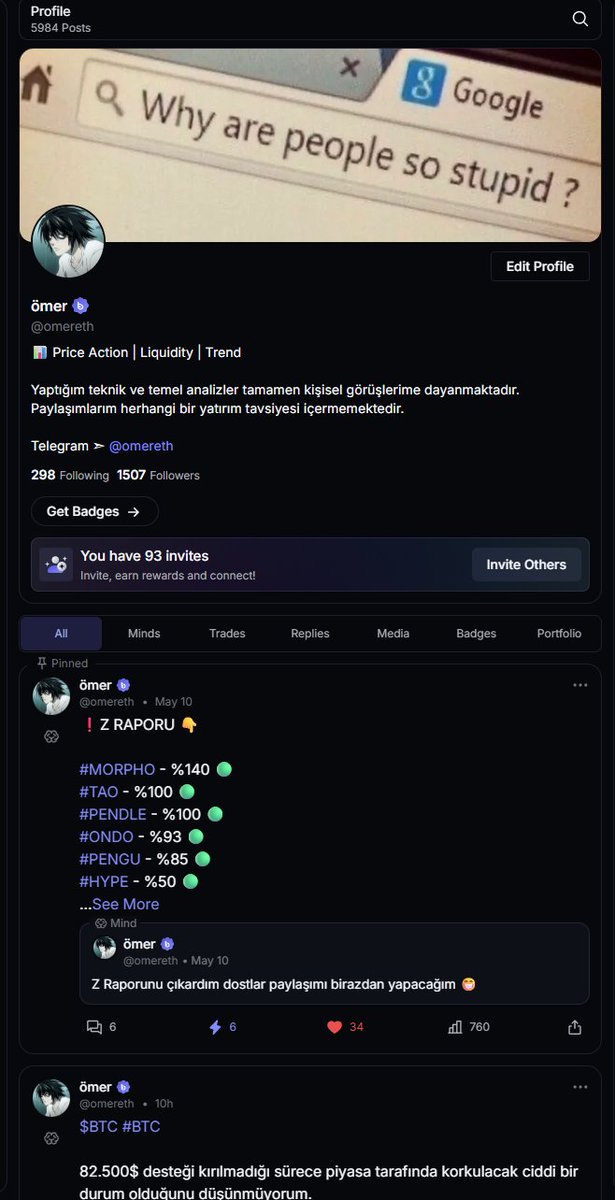Click the verified badge next to ömer name
The image size is (615, 1200).
81,306
